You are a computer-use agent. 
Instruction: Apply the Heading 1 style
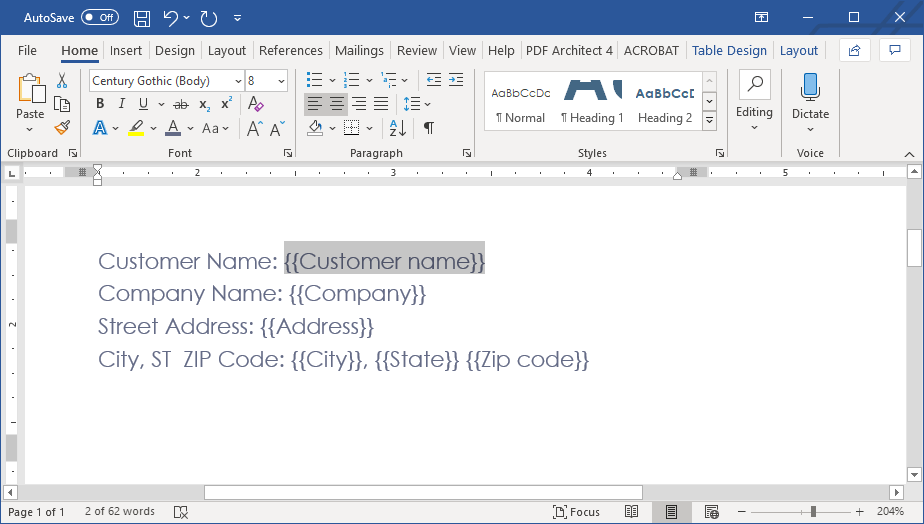pos(592,101)
